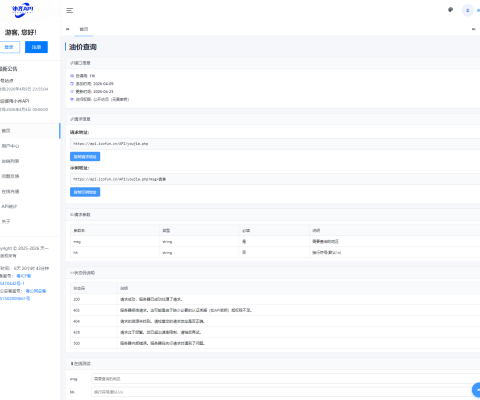Copy the request address with blue button
Image resolution: width=480 pixels, height=400 pixels.
[x=85, y=157]
